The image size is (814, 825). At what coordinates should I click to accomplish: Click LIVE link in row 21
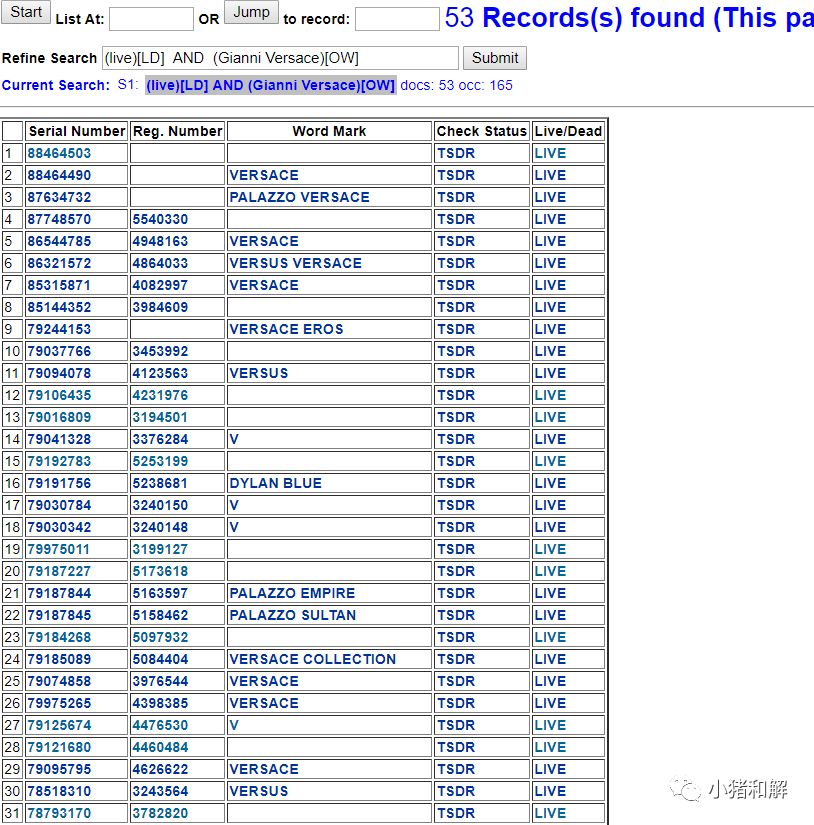tap(550, 593)
